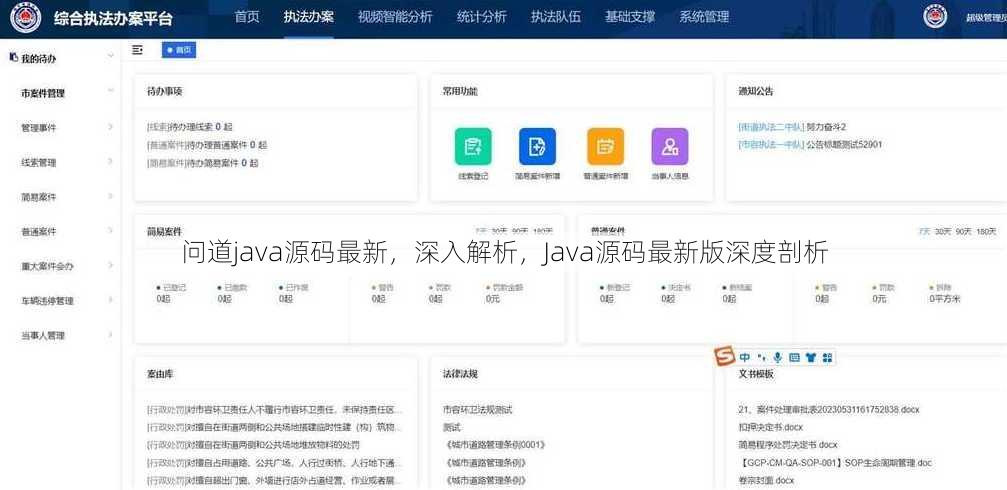The height and width of the screenshot is (490, 1007).
Task: Collapse the sidebar with the hamburger icon
Action: click(137, 50)
